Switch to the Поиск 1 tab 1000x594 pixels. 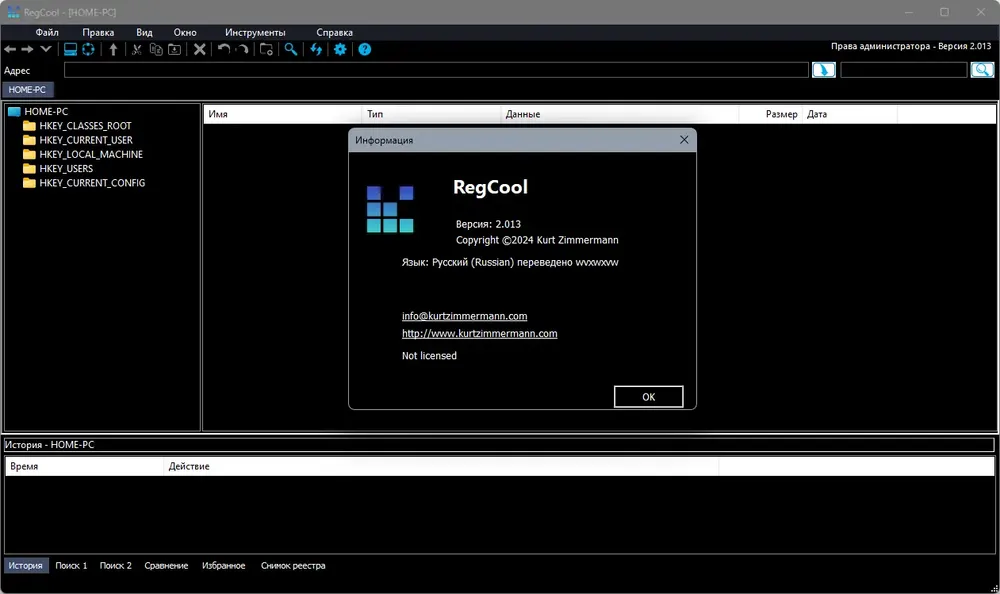(x=71, y=565)
